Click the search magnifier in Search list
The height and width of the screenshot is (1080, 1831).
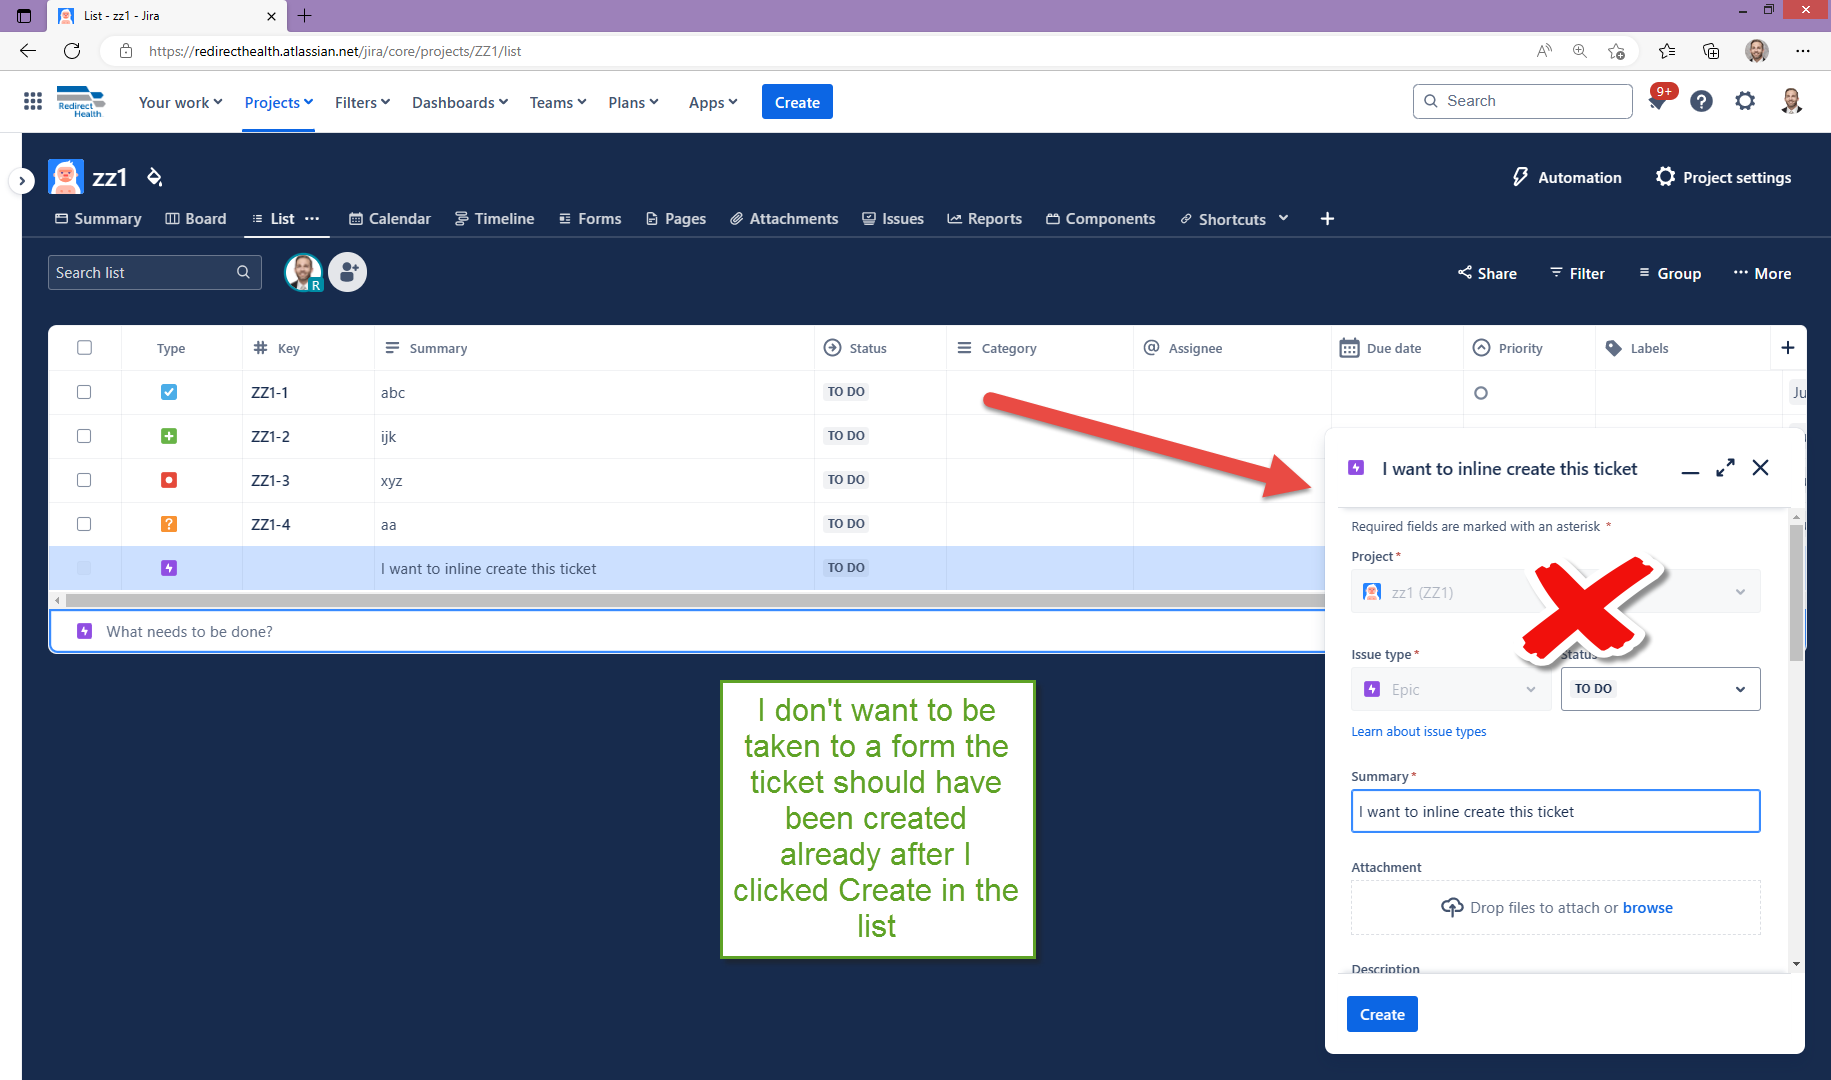[243, 272]
